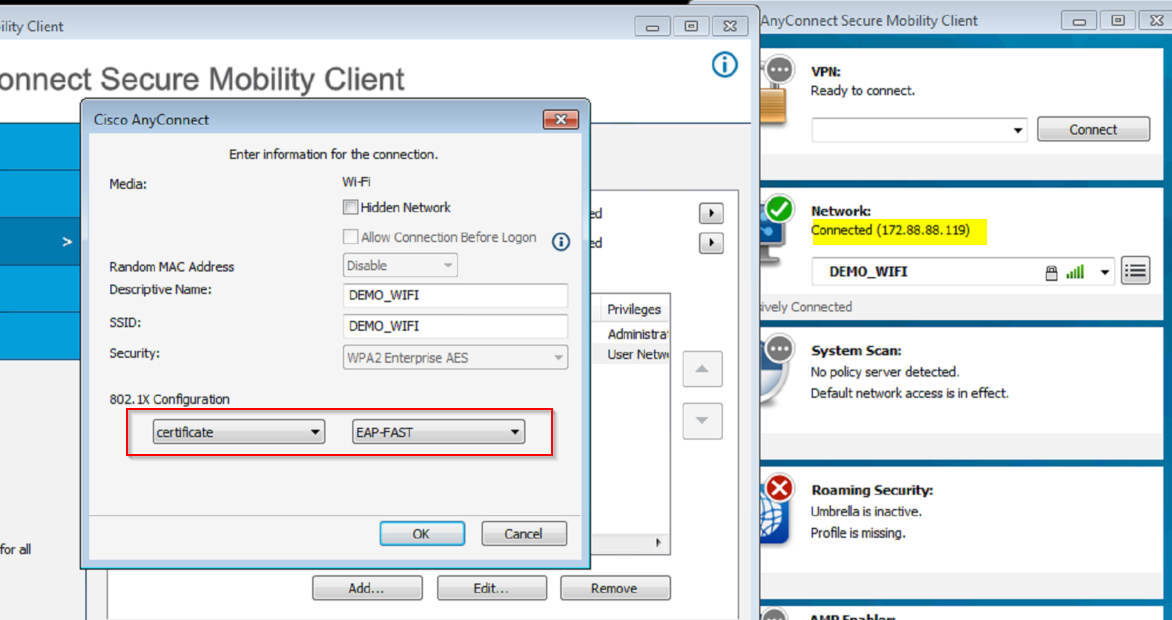
Task: Click the horizontal scrollbar right arrow in list
Action: (x=658, y=542)
